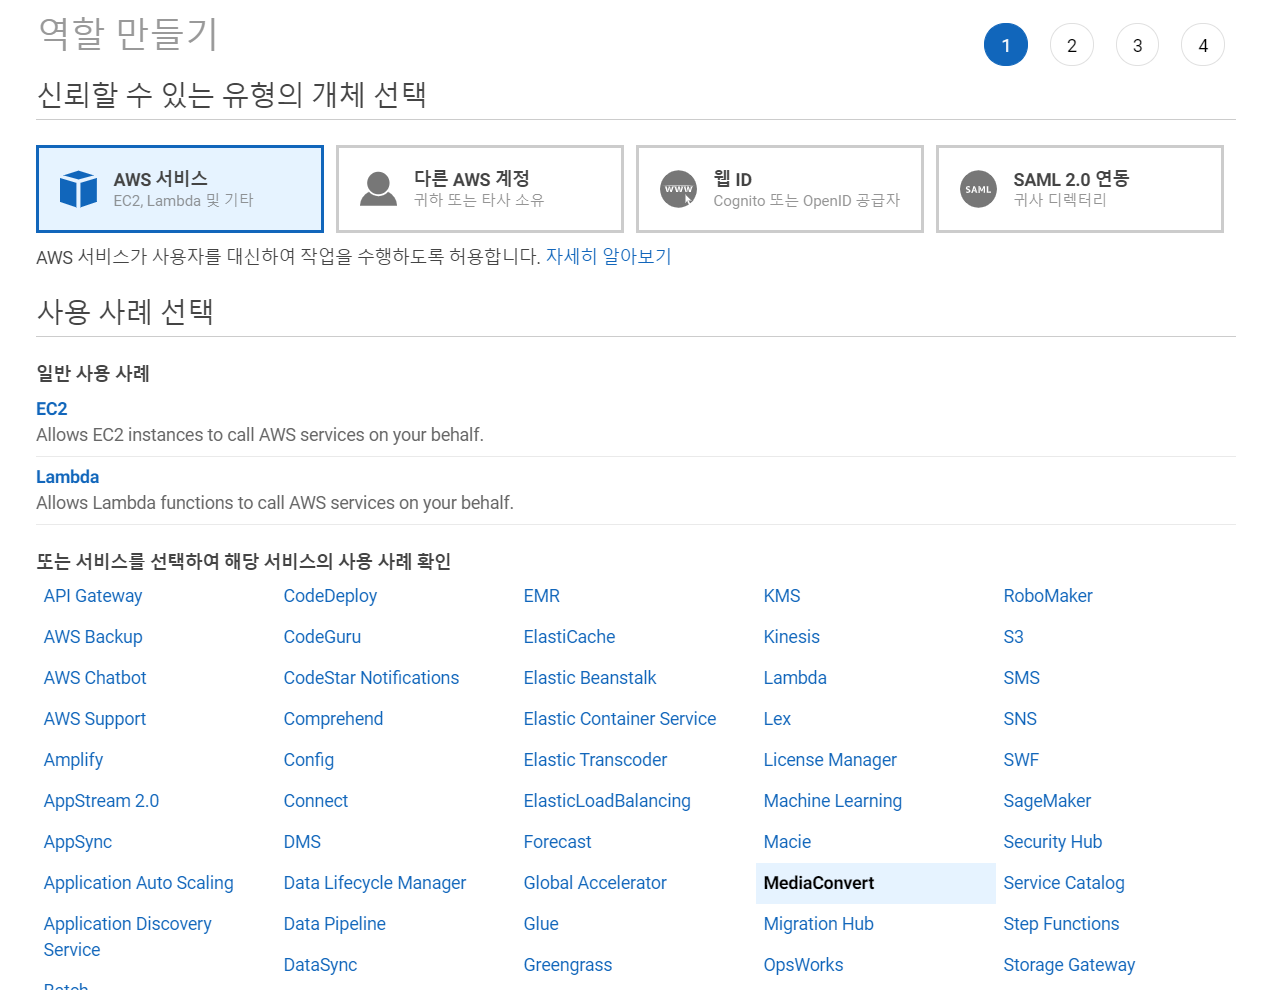Viewport: 1262px width, 990px height.
Task: Select AWS Chatbot service
Action: pyautogui.click(x=95, y=678)
